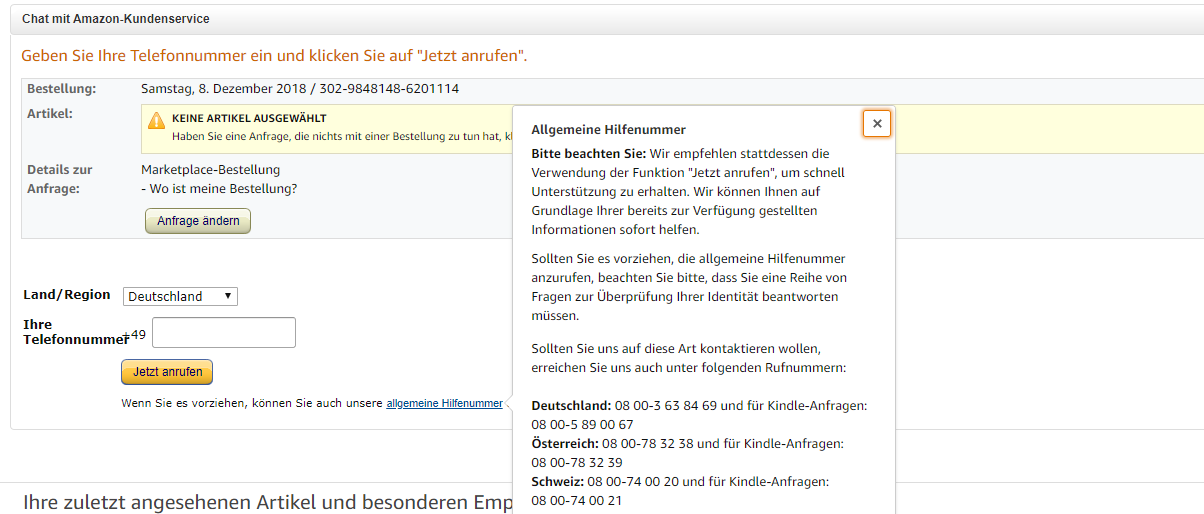
Task: Click the +49 country code prefix
Action: click(134, 334)
